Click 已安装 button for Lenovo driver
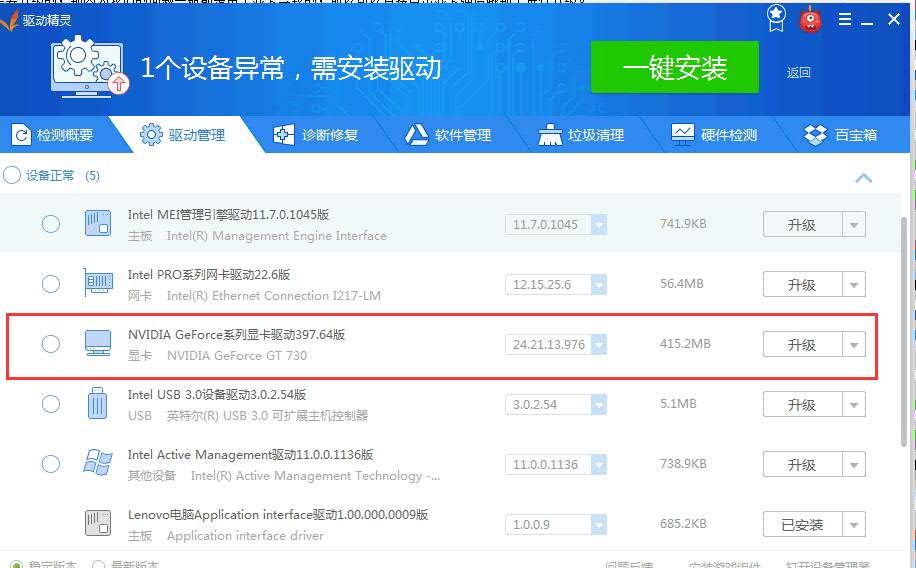916x568 pixels. tap(803, 525)
